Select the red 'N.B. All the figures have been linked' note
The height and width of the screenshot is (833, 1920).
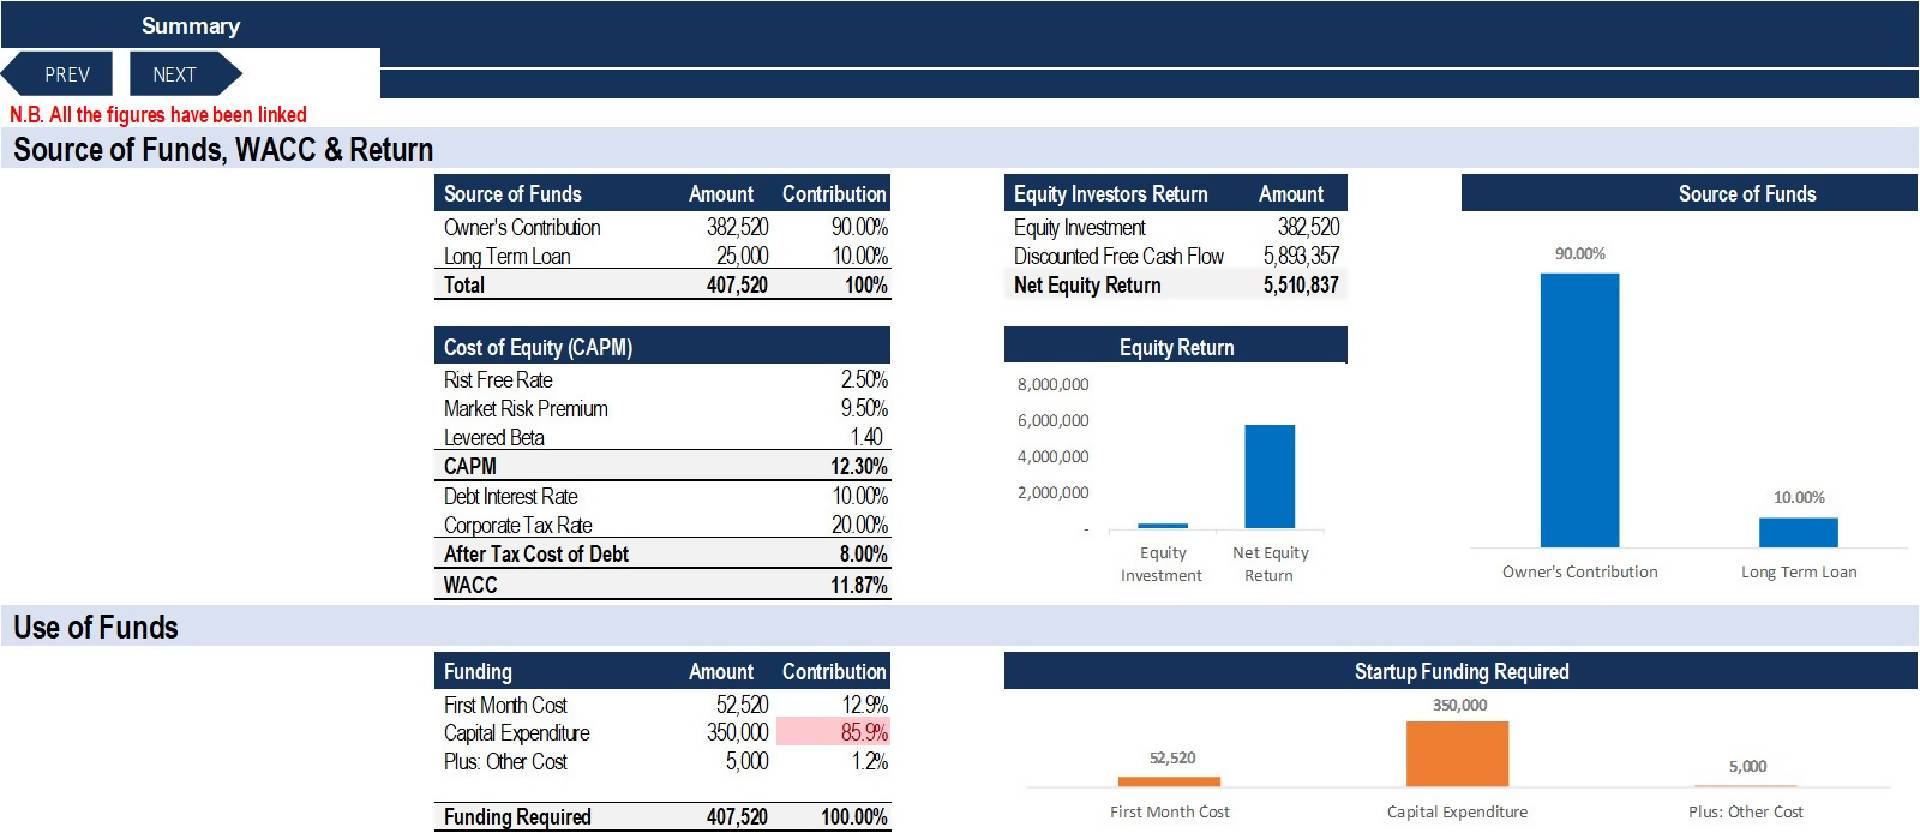pos(158,114)
